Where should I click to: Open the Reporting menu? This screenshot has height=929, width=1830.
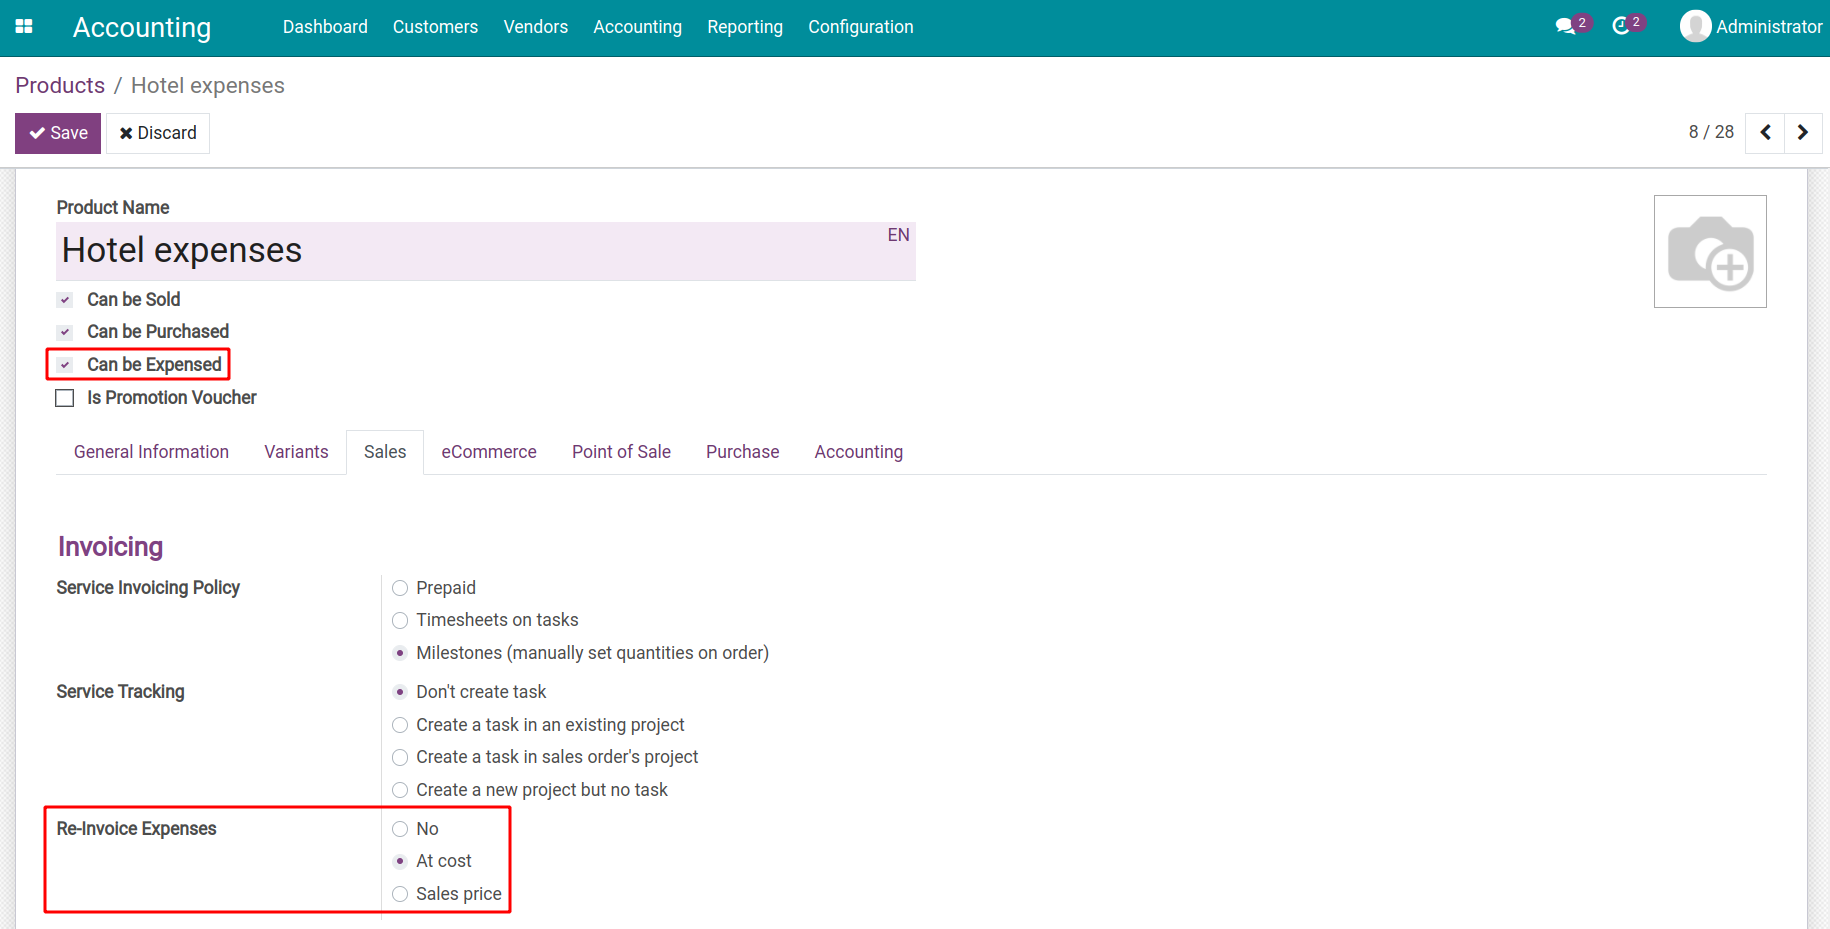tap(745, 27)
